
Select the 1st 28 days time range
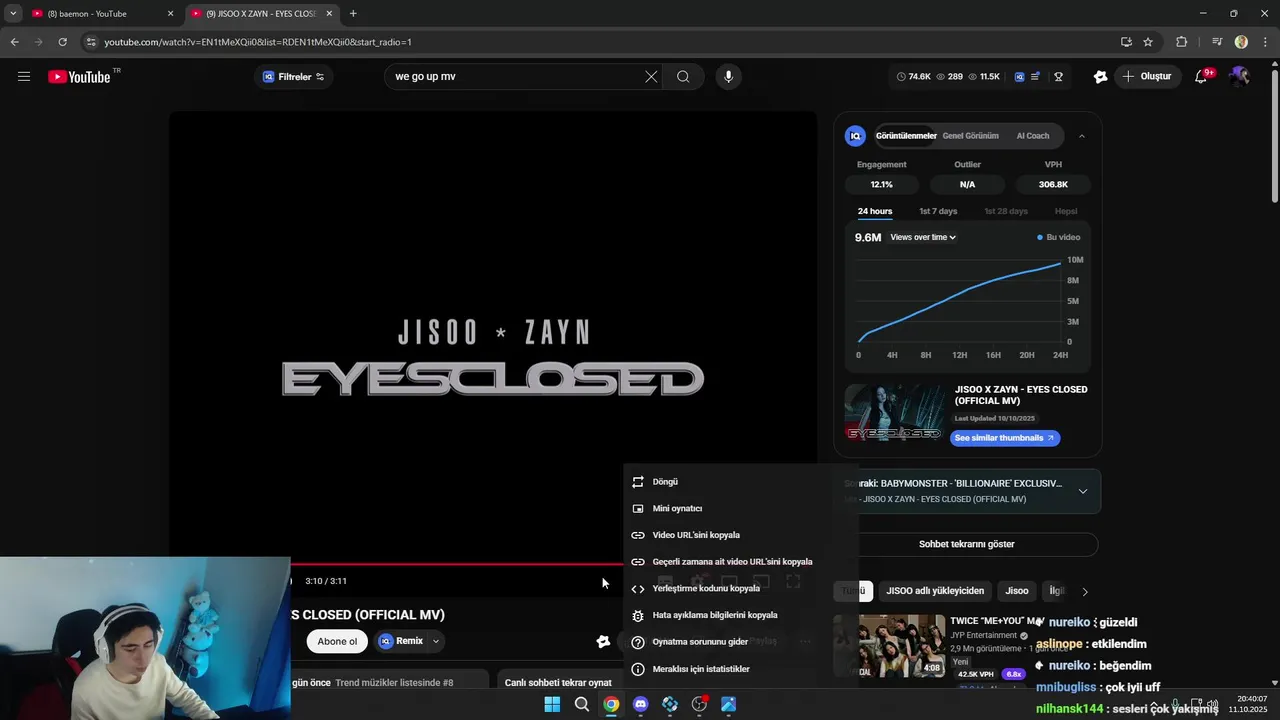1005,211
